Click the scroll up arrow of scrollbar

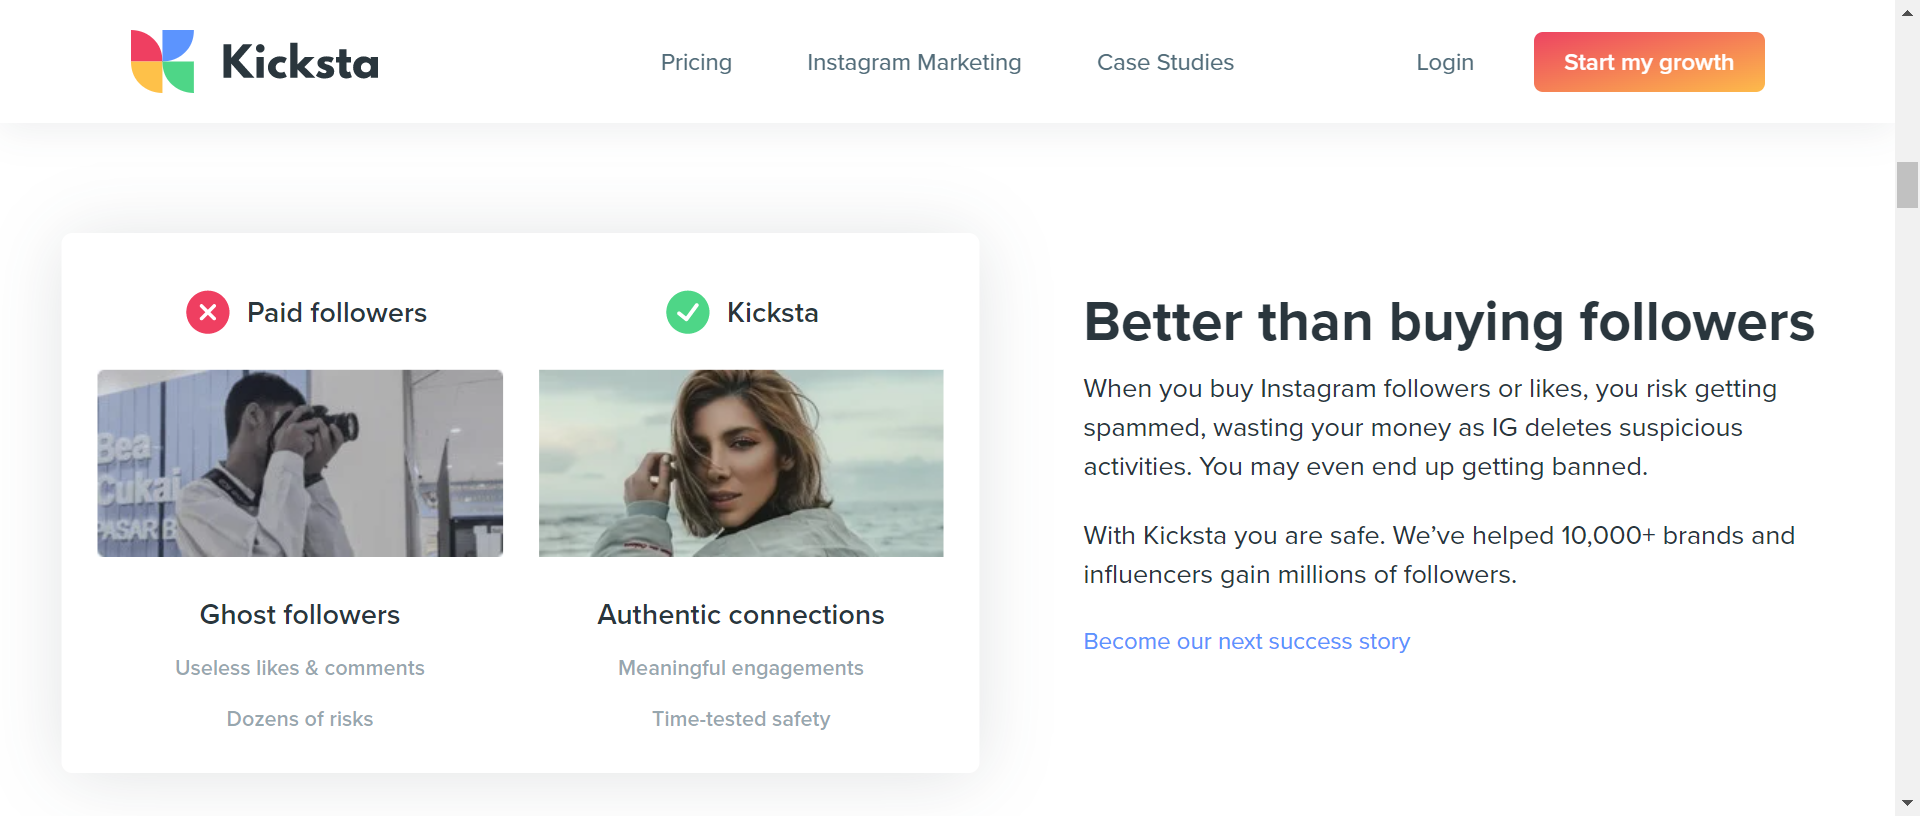pos(1907,10)
